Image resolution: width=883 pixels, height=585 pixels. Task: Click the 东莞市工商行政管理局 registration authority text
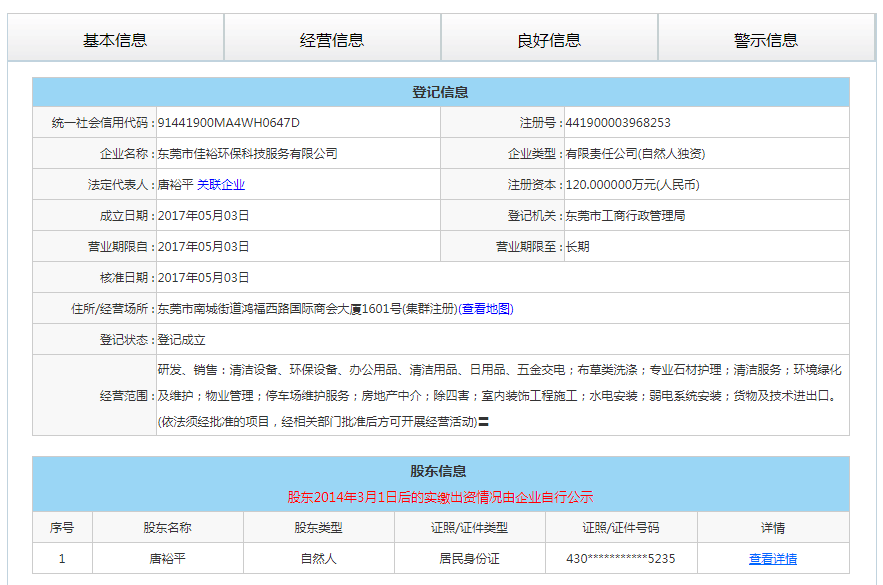[625, 216]
